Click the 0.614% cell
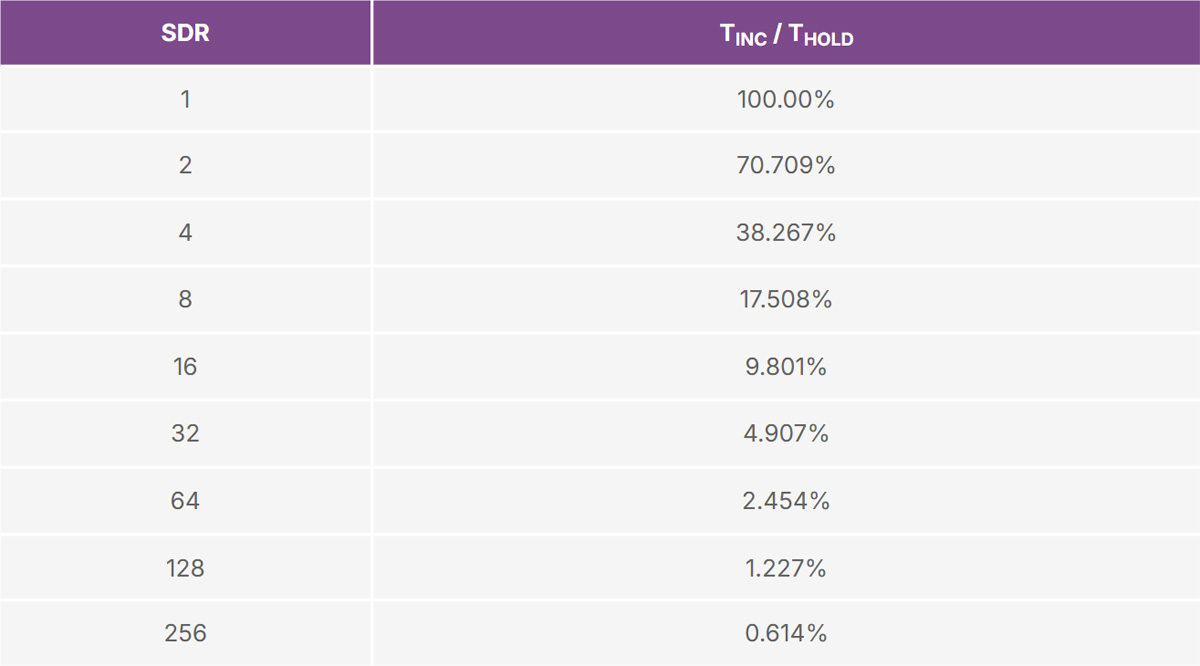 coord(786,633)
